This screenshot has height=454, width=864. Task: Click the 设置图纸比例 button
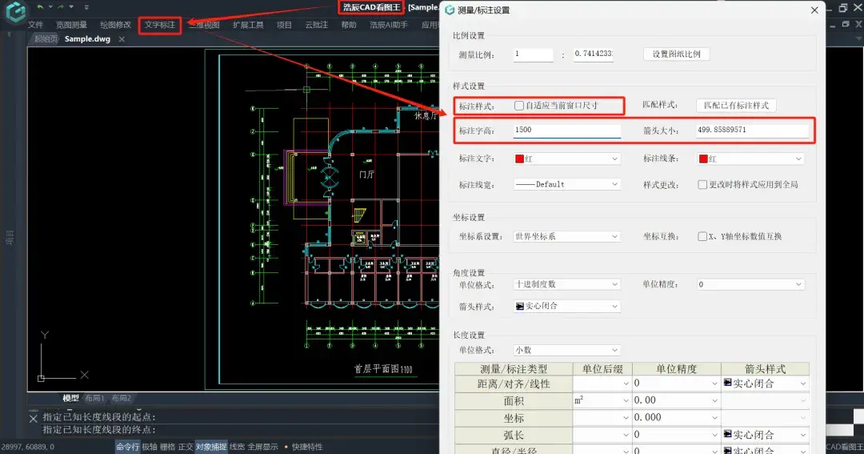point(676,54)
